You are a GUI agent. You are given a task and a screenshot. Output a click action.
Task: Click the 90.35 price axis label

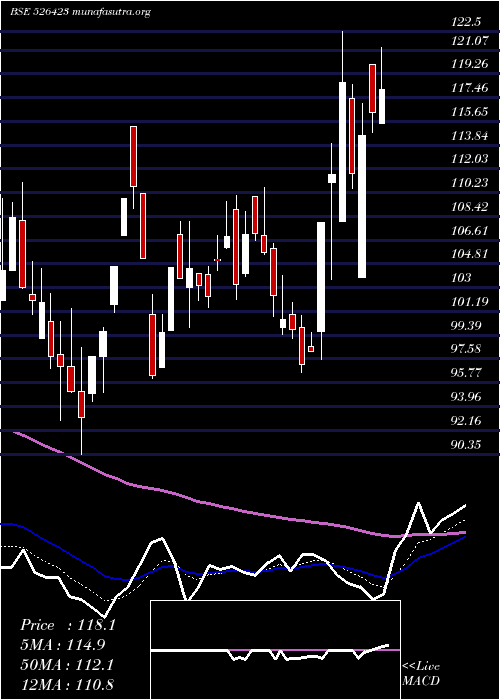coord(467,444)
